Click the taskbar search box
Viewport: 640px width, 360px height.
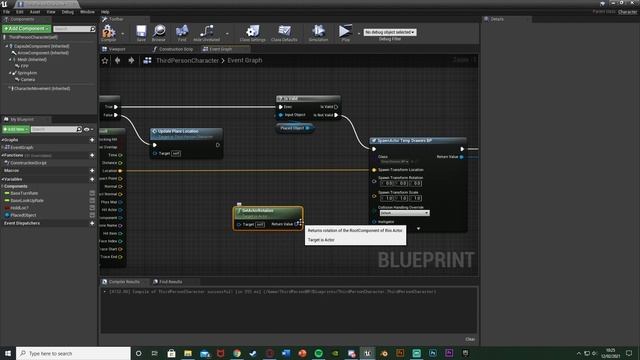[x=73, y=353]
